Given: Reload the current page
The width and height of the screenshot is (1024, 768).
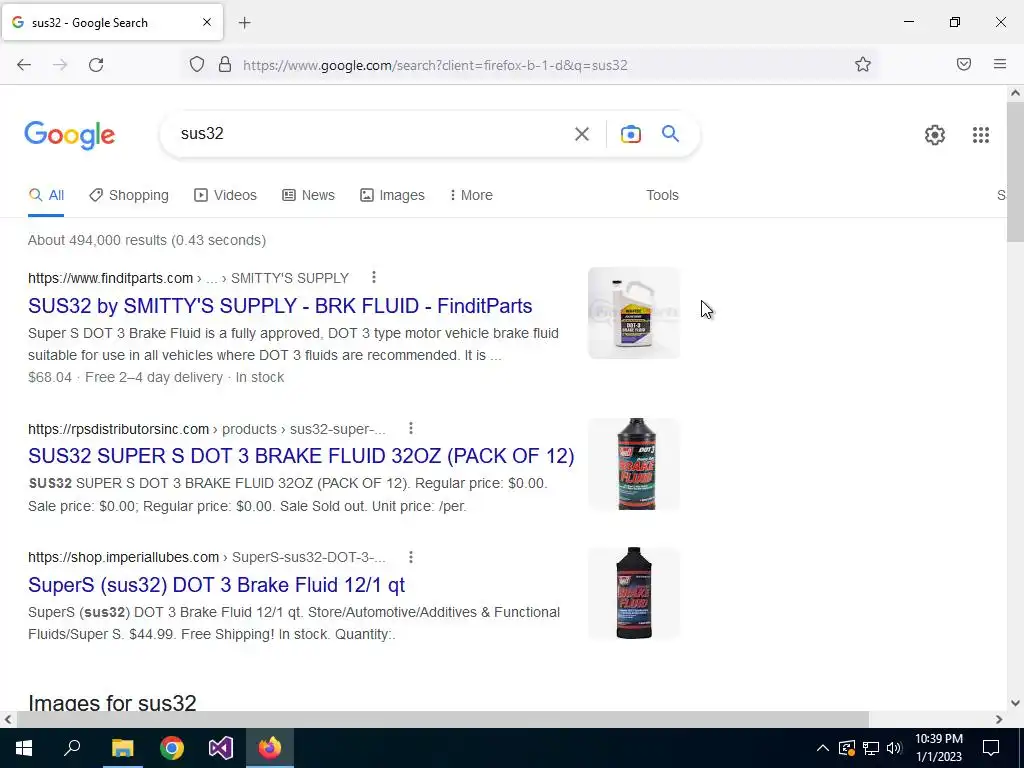Looking at the screenshot, I should tap(96, 65).
